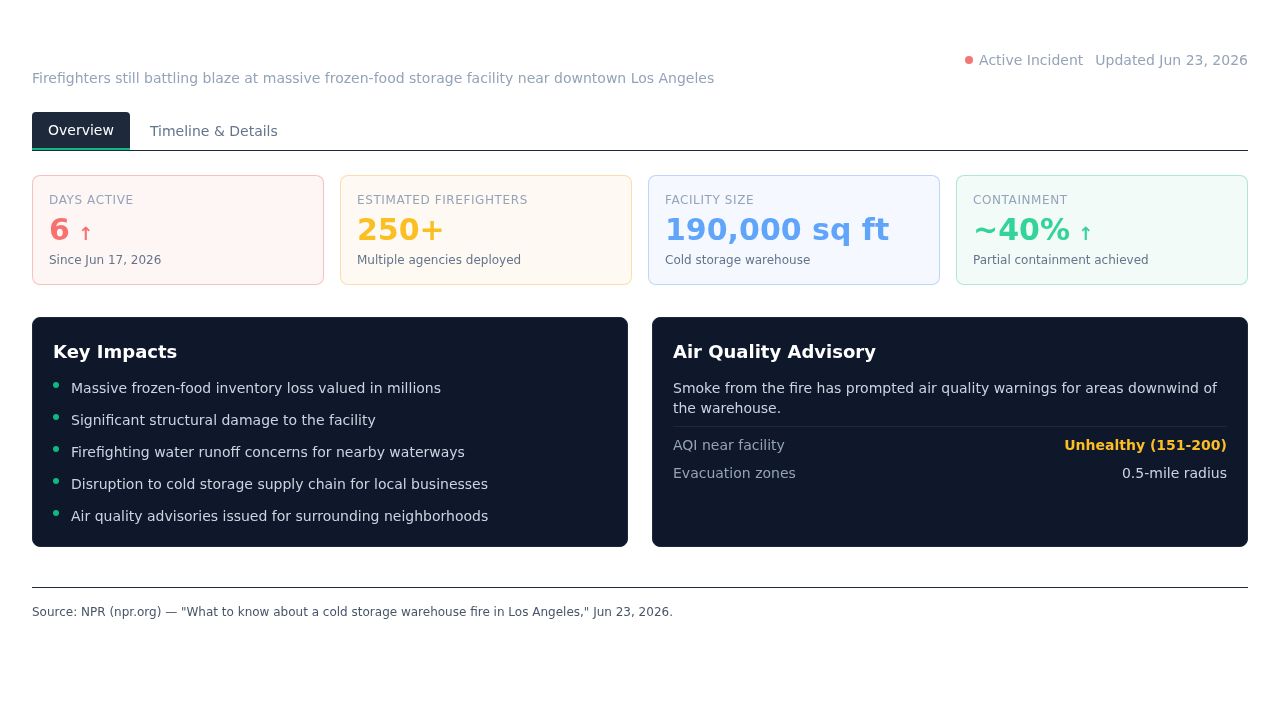Click the up arrow beside ~40% containment
The image size is (1280, 720).
pyautogui.click(x=1085, y=234)
